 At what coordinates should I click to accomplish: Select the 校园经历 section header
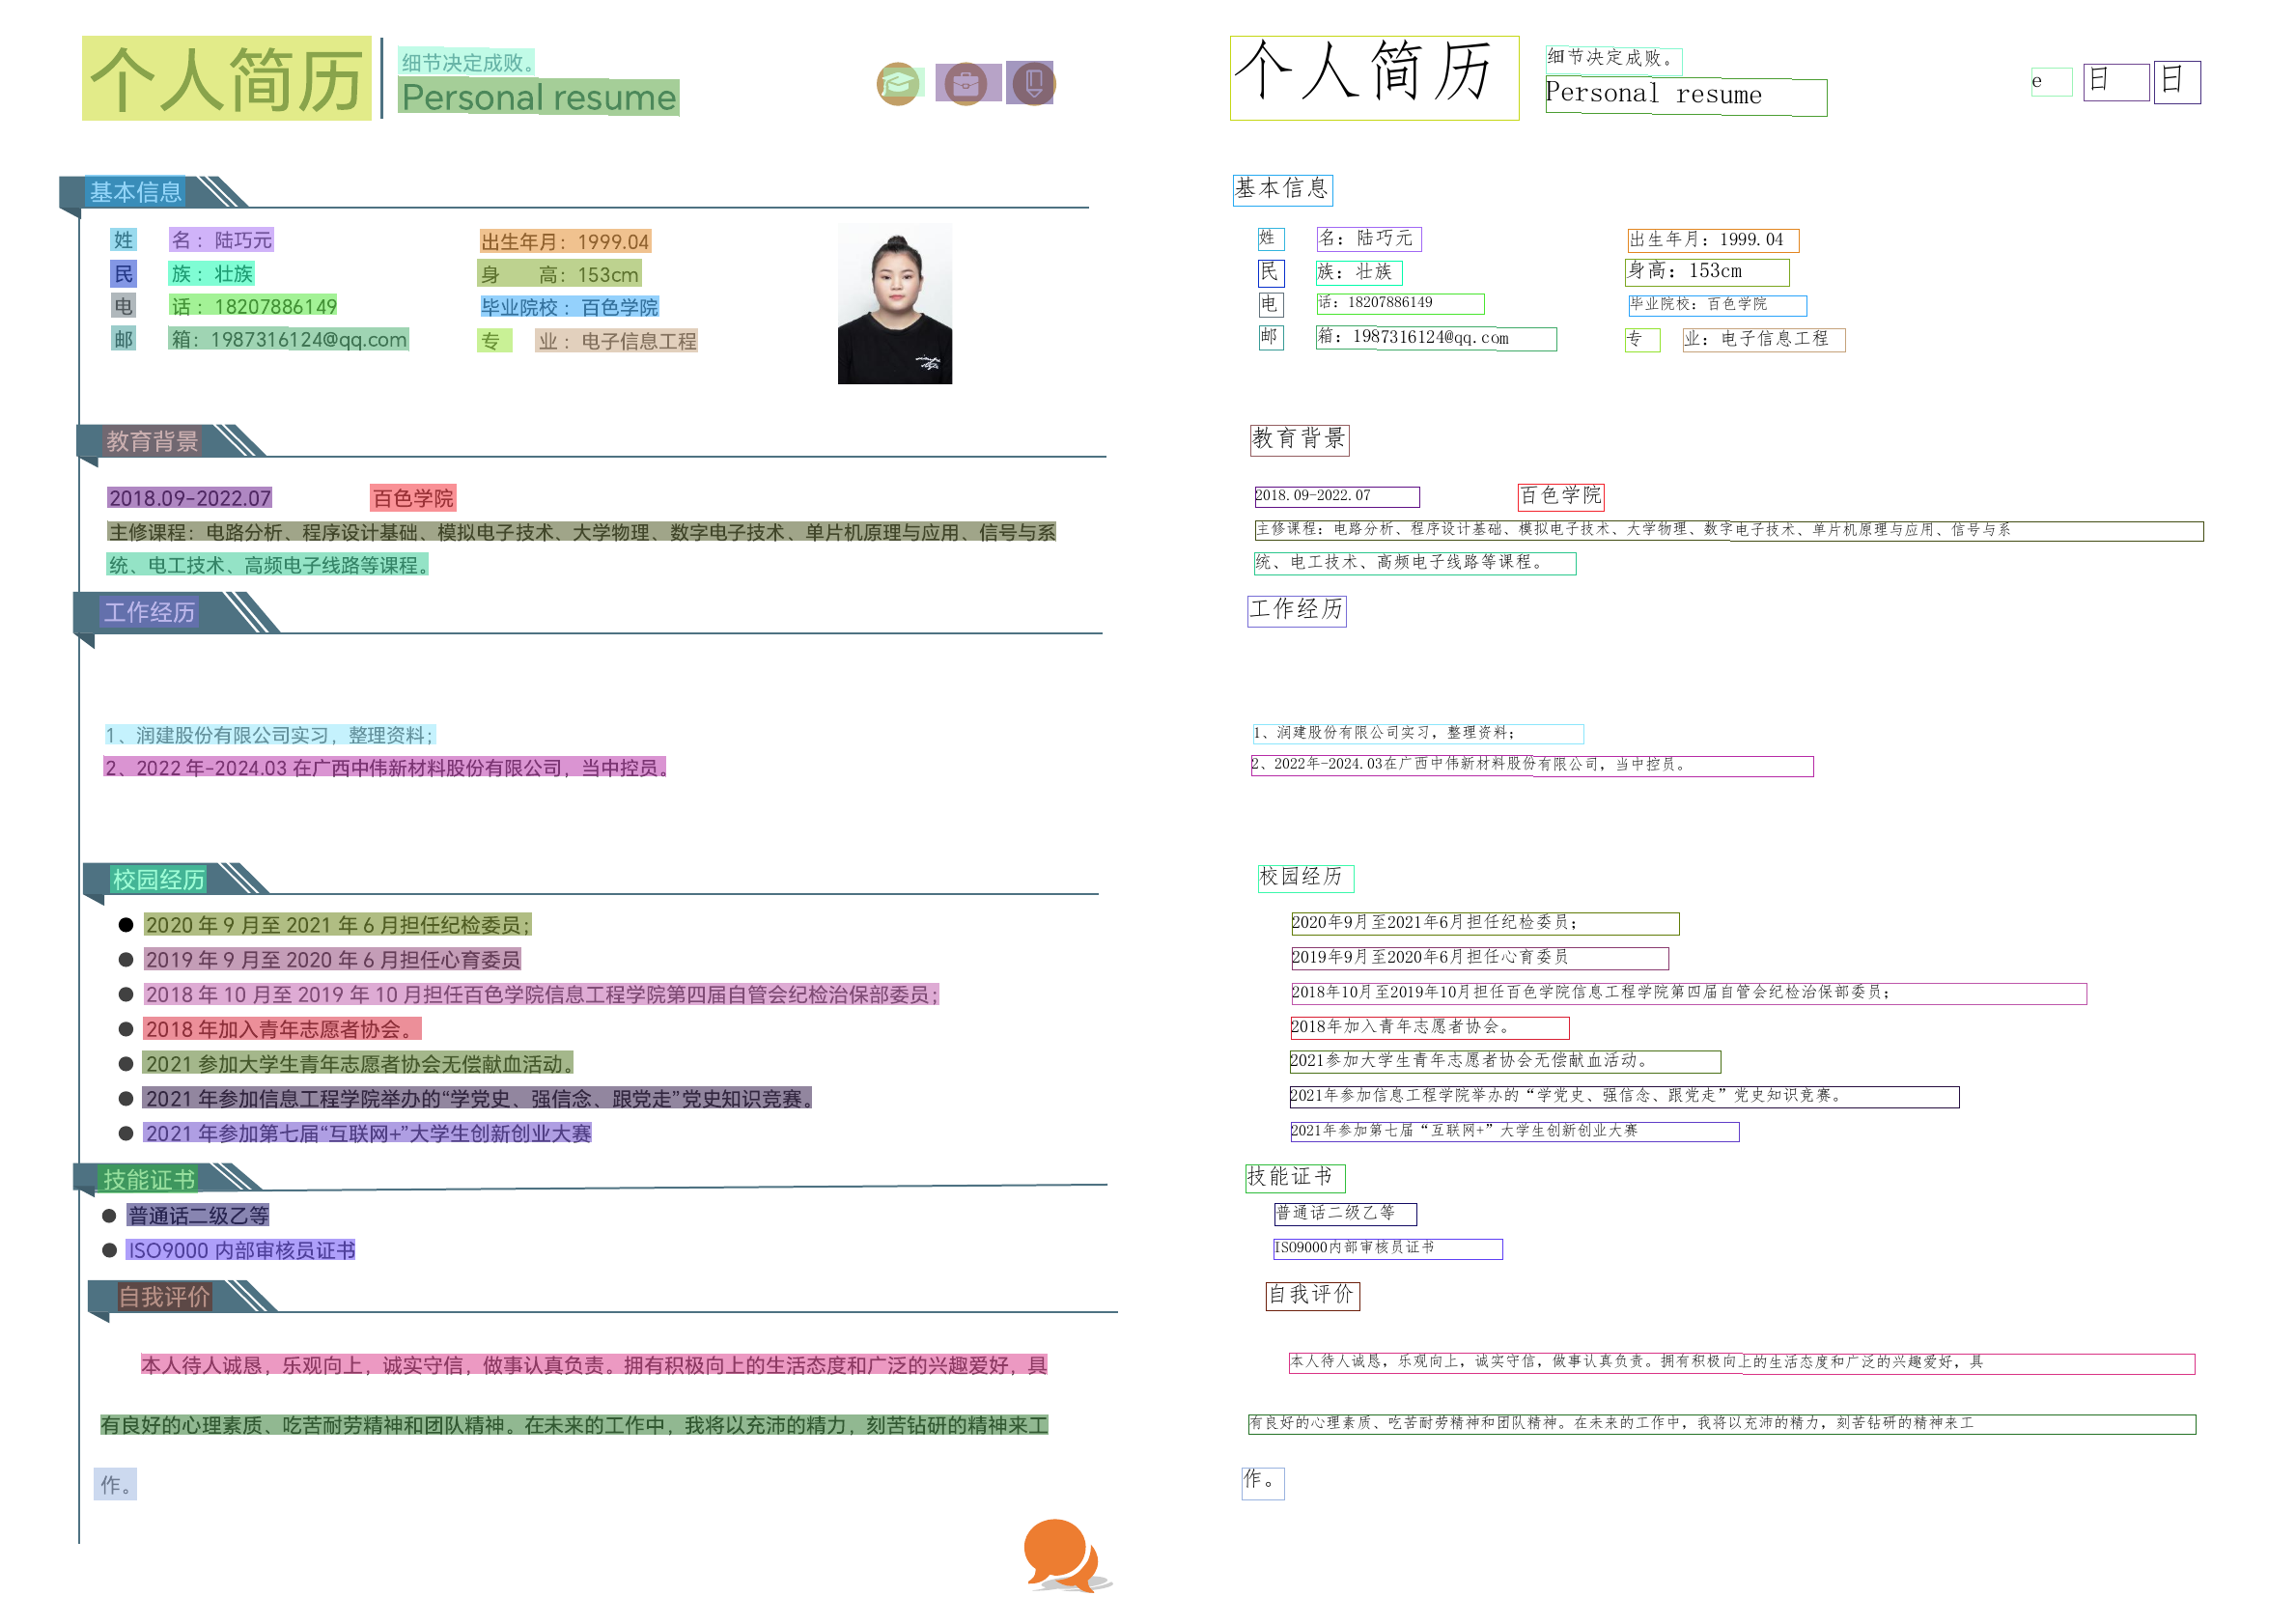click(158, 880)
